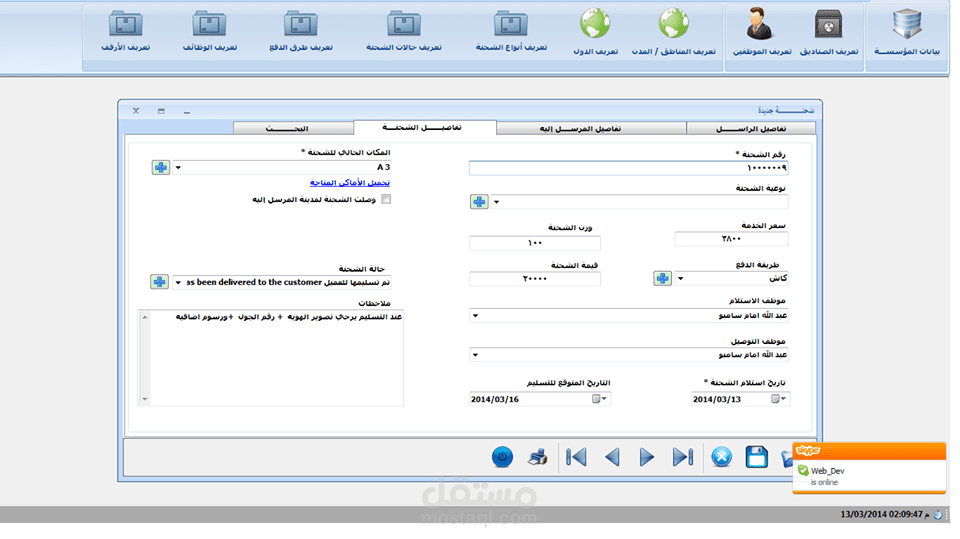Image resolution: width=960 pixels, height=539 pixels.
Task: Jump to the last record
Action: click(683, 457)
